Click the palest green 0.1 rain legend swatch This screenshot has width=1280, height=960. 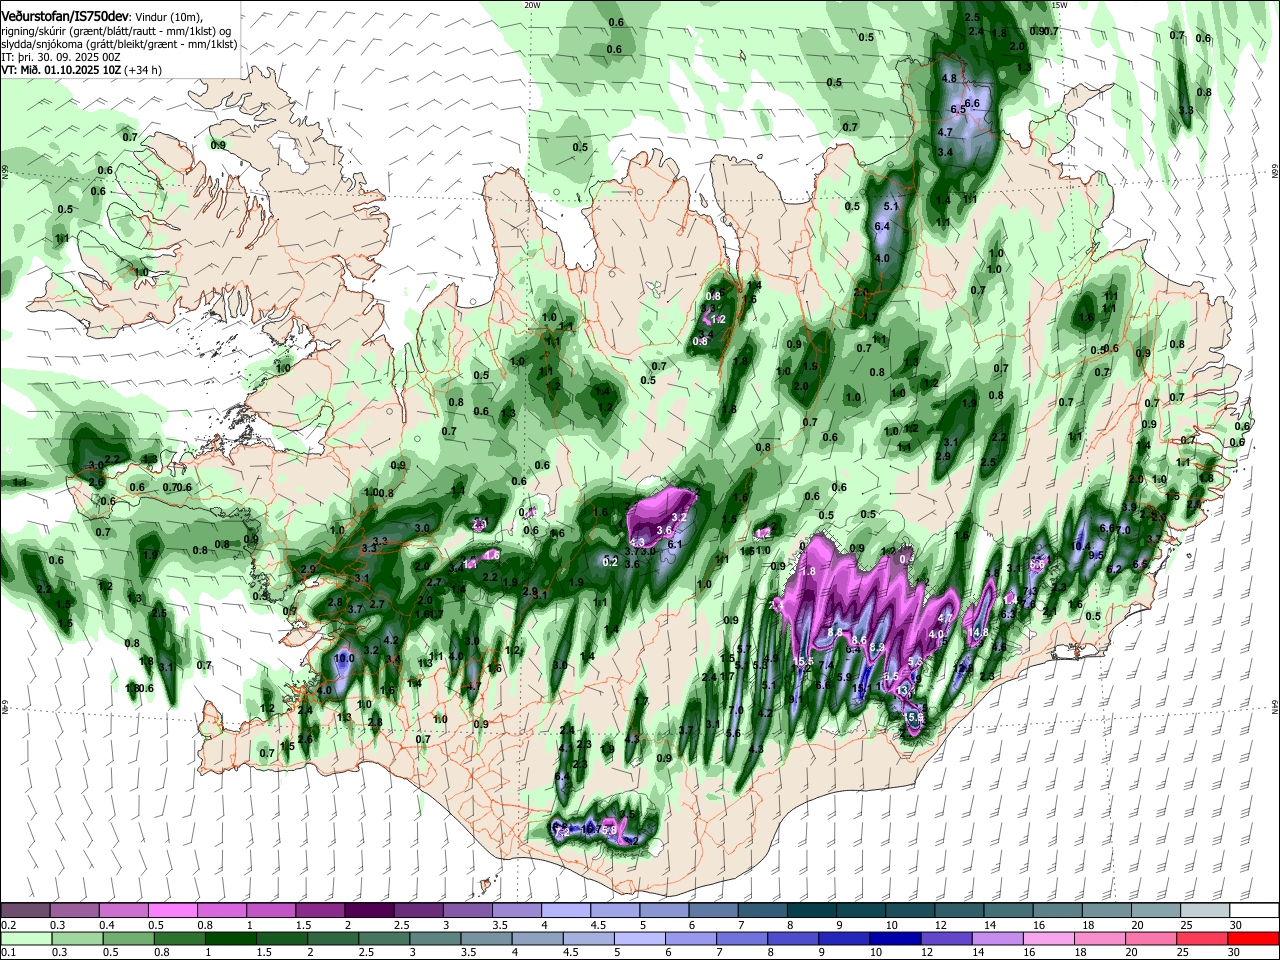tap(25, 938)
